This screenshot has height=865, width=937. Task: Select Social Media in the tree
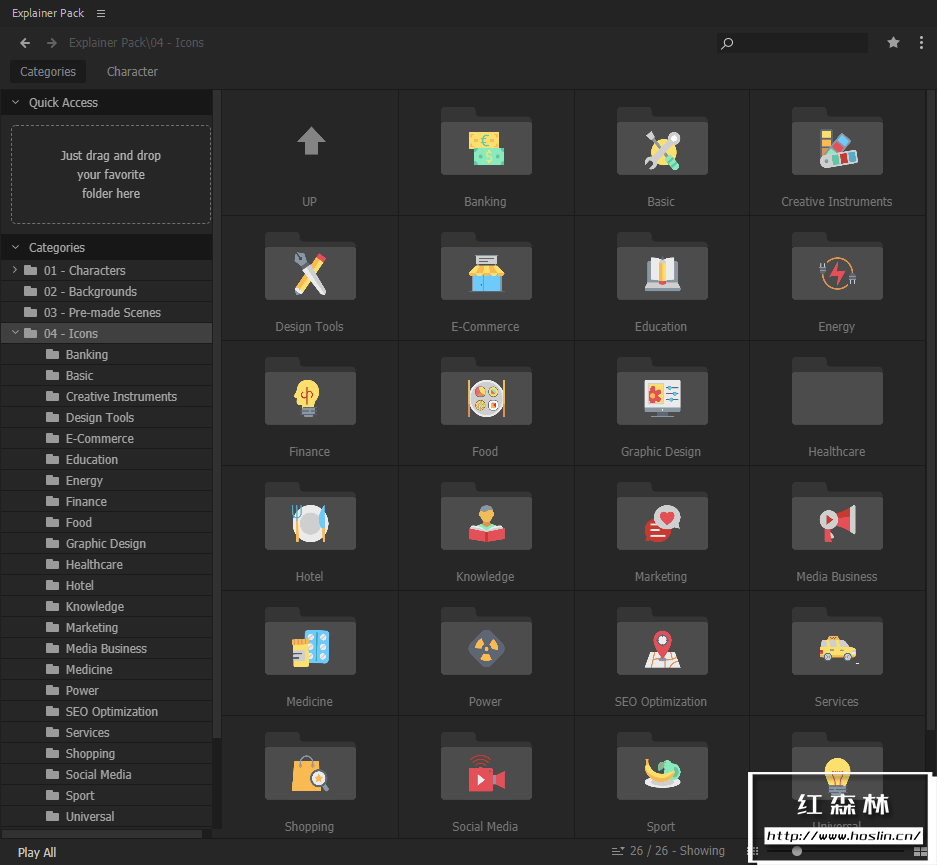[106, 774]
